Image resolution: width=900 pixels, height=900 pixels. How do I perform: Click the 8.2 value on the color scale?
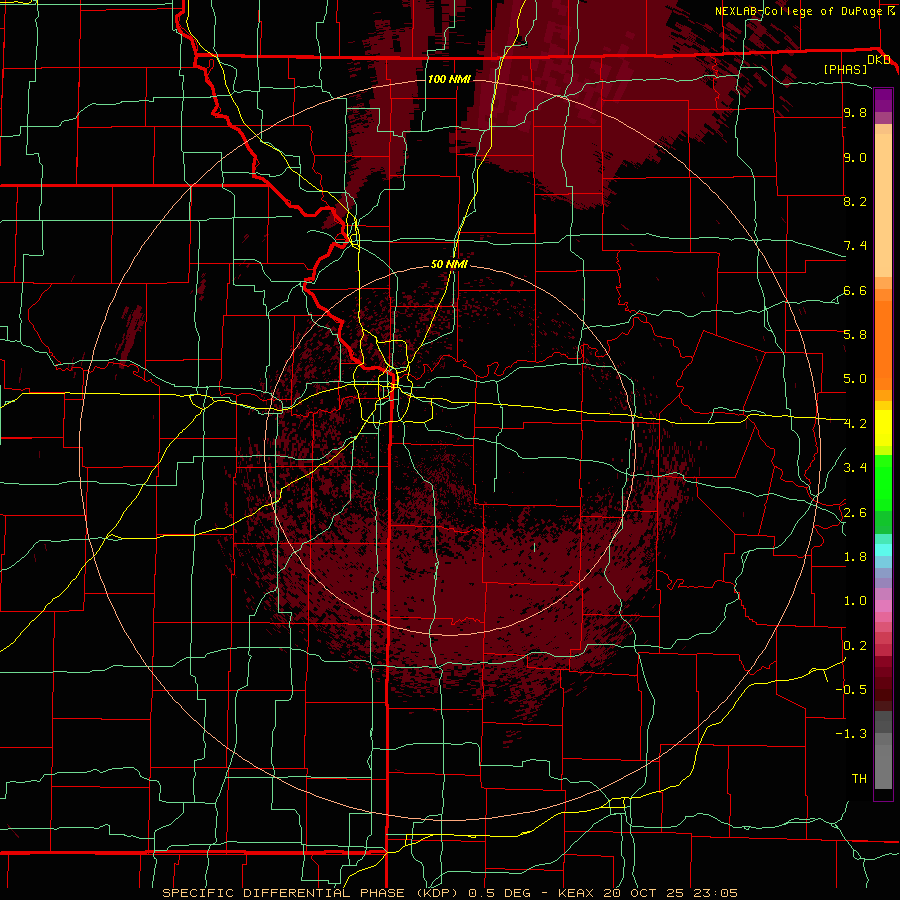pyautogui.click(x=855, y=201)
